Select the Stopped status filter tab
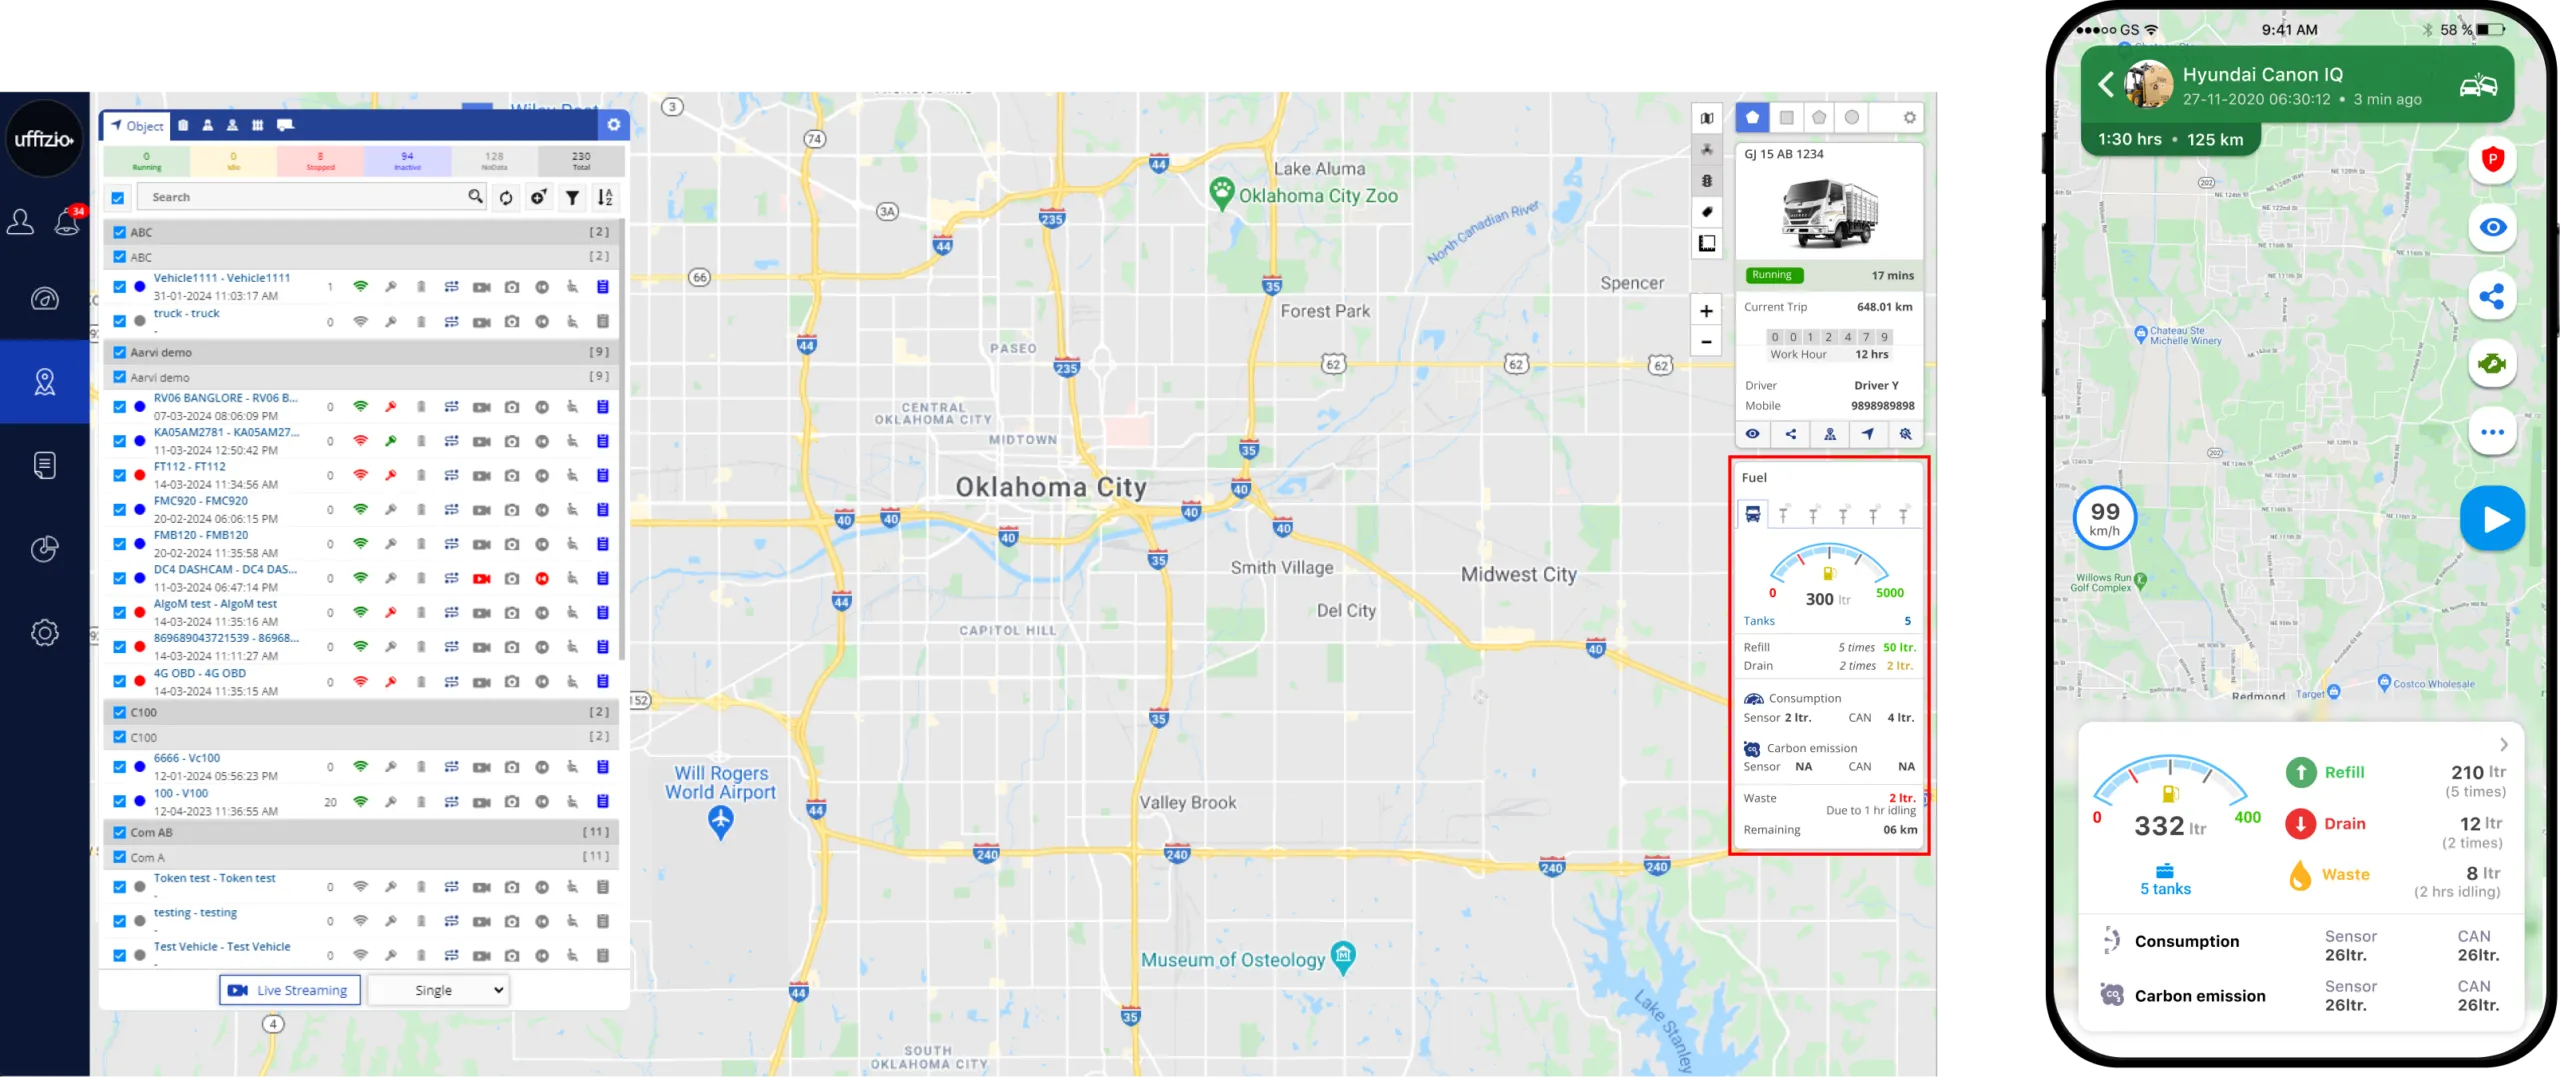Screen dimensions: 2560x1077 pos(321,161)
